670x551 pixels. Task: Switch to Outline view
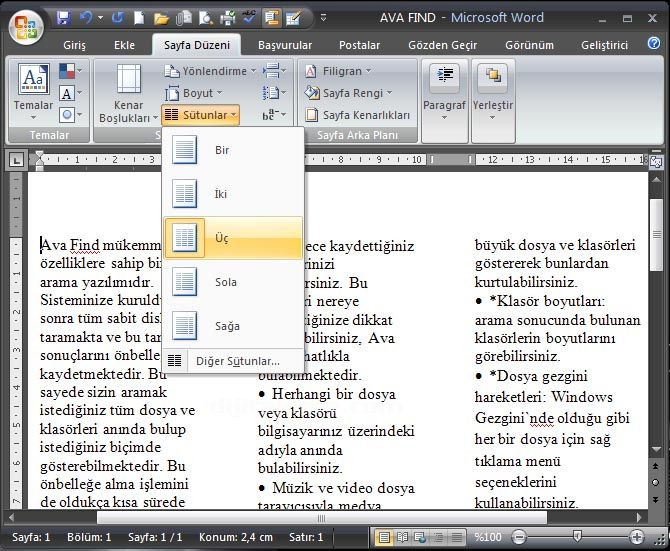tap(438, 537)
